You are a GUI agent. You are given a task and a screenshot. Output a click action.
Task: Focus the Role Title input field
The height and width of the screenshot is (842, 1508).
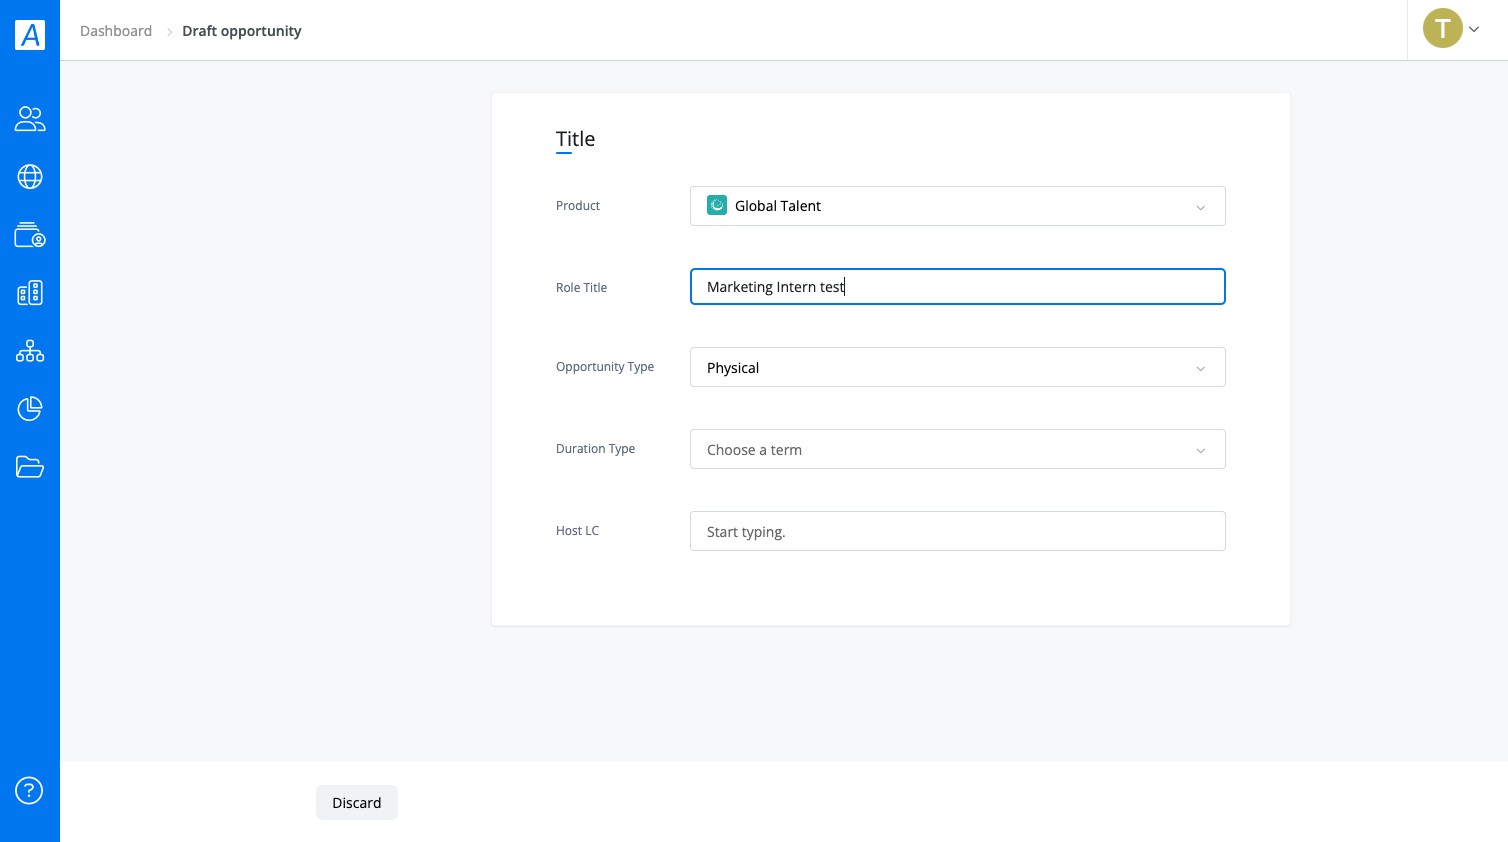click(957, 287)
